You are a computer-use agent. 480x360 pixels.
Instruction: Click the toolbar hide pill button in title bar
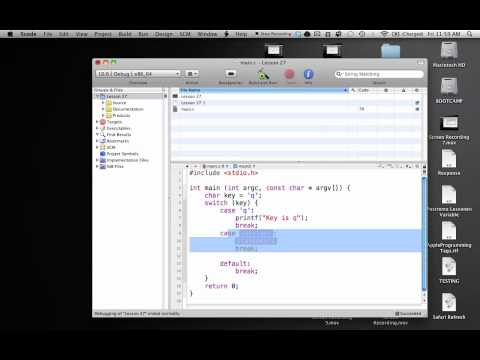pos(421,62)
